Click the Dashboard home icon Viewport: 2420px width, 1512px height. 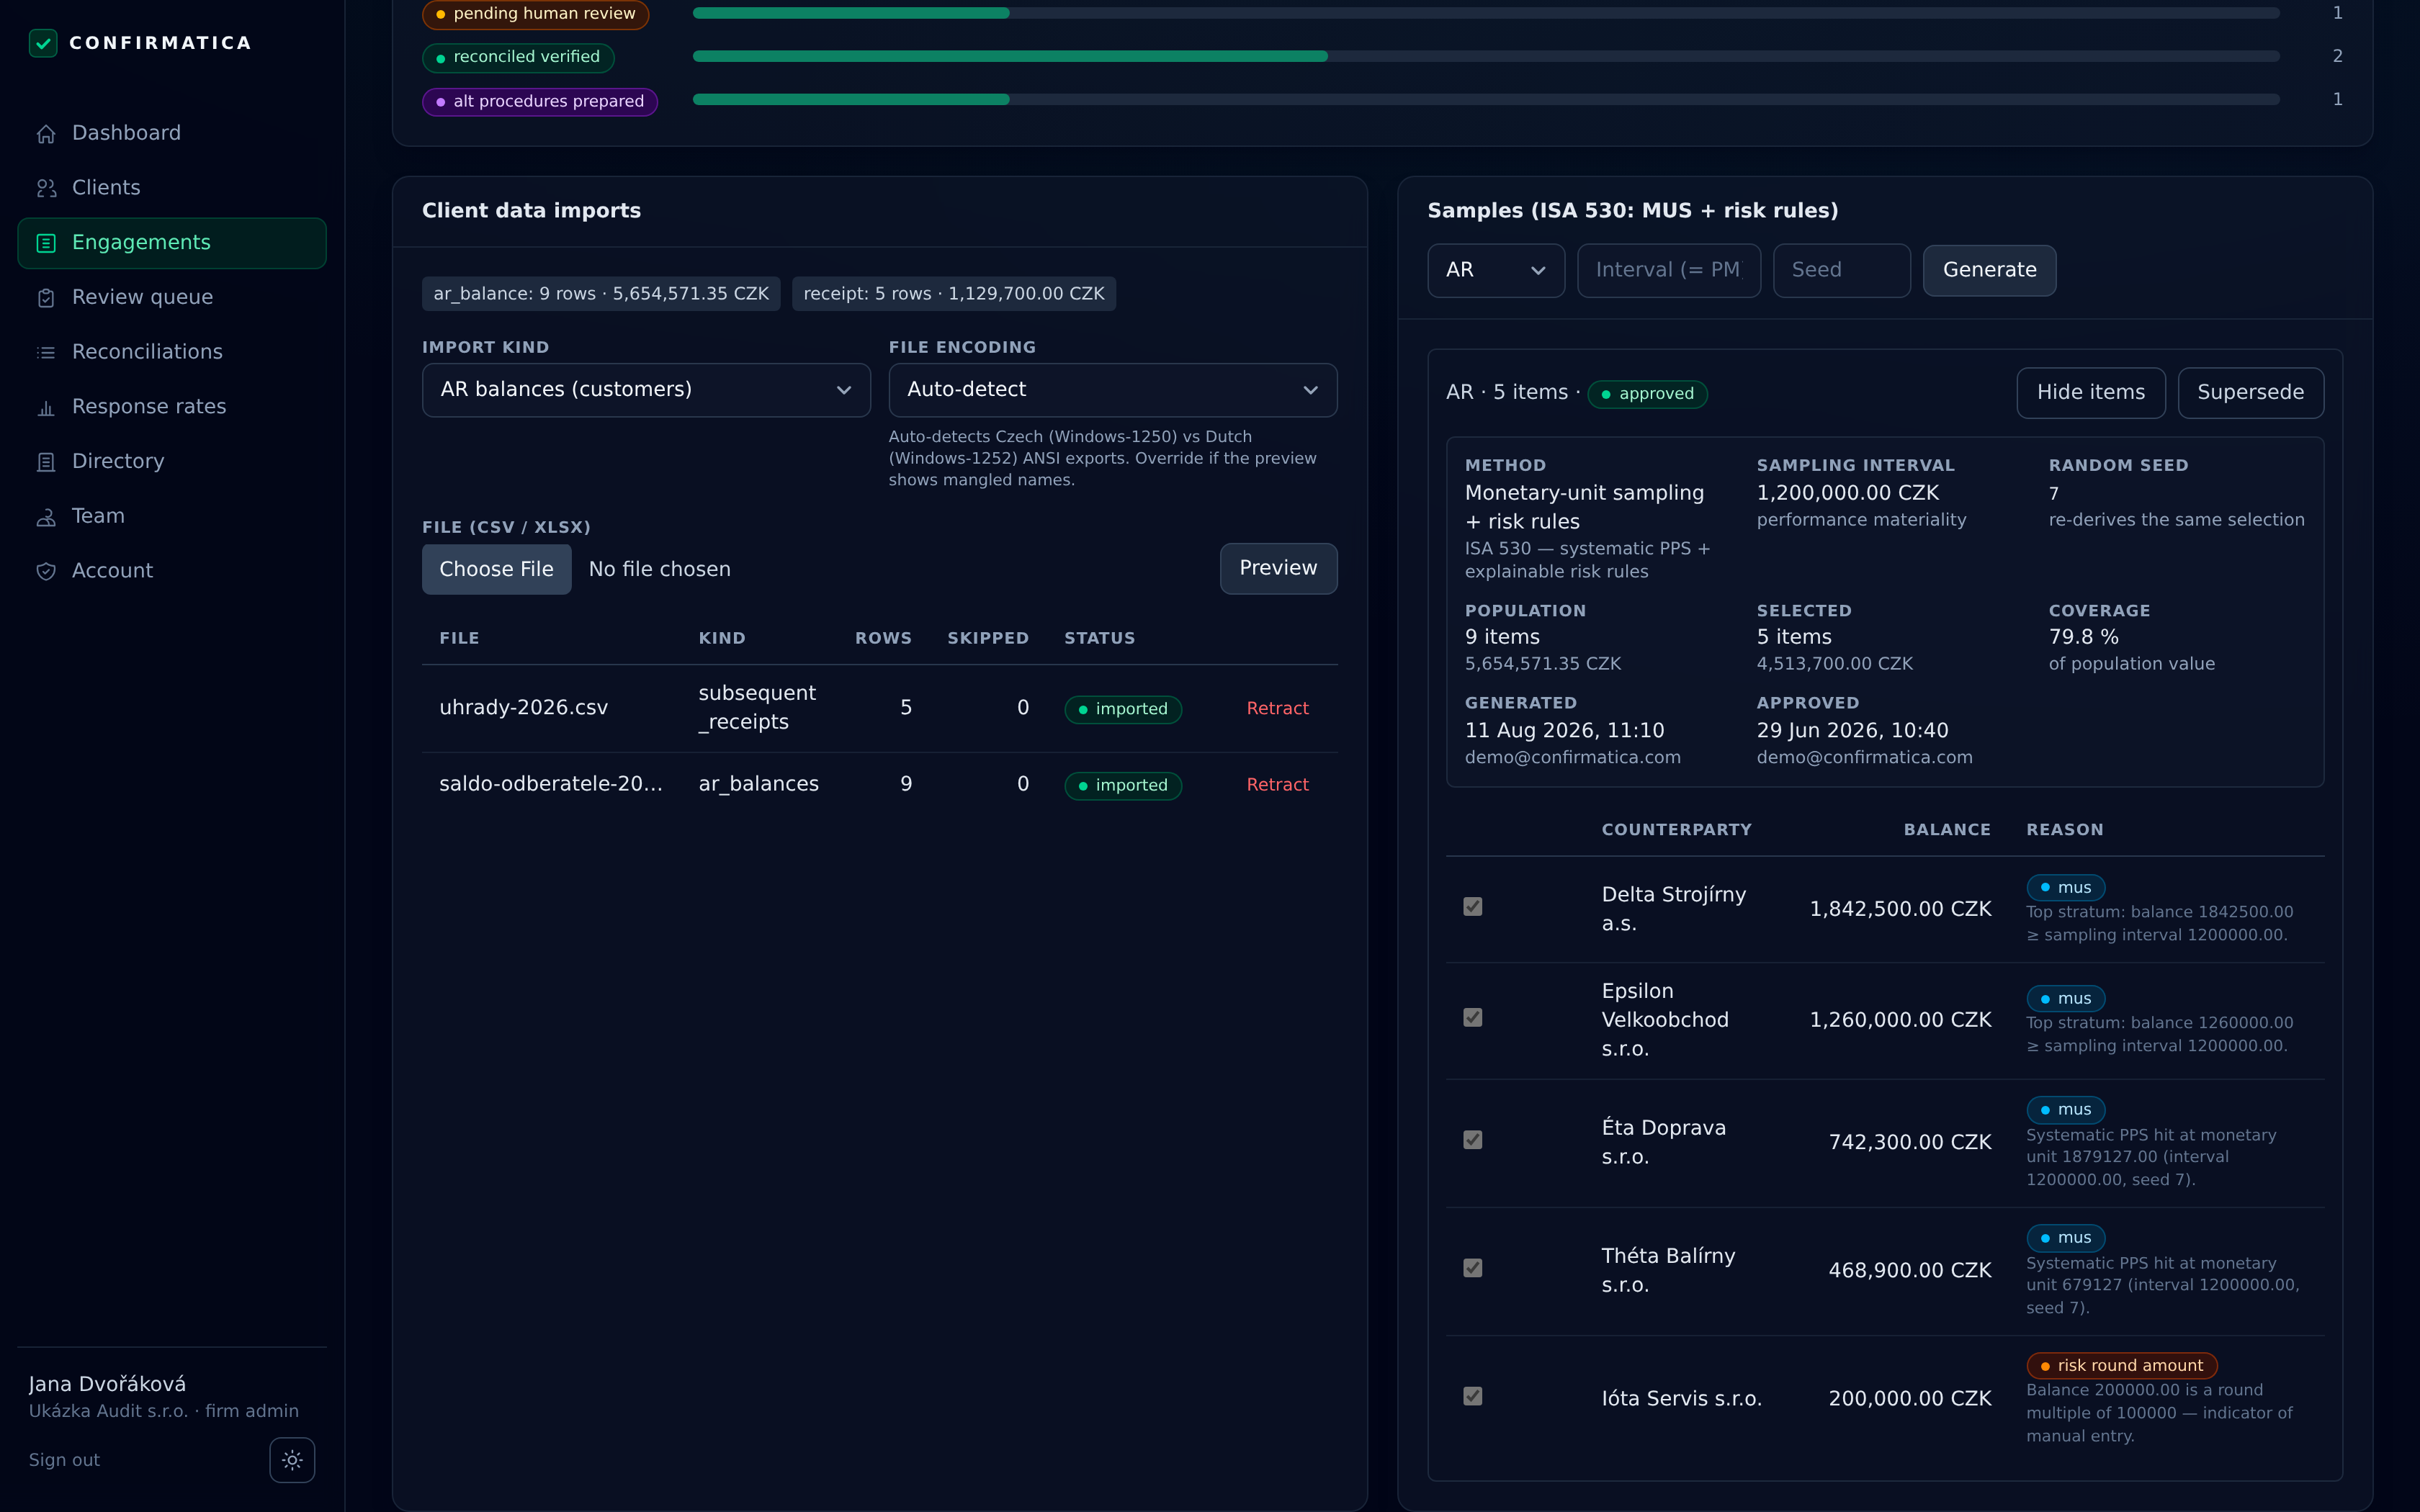[x=46, y=134]
